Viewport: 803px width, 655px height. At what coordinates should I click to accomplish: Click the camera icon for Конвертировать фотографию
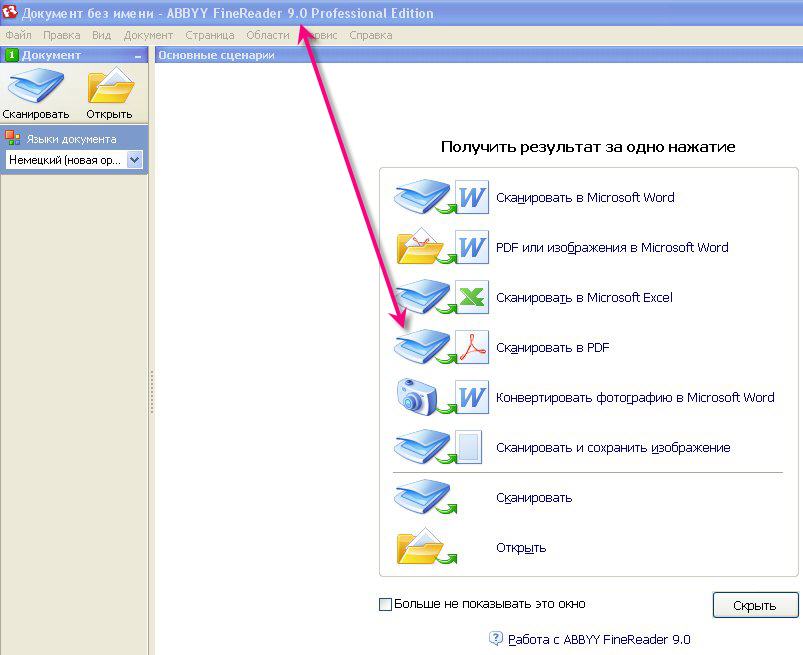(441, 397)
